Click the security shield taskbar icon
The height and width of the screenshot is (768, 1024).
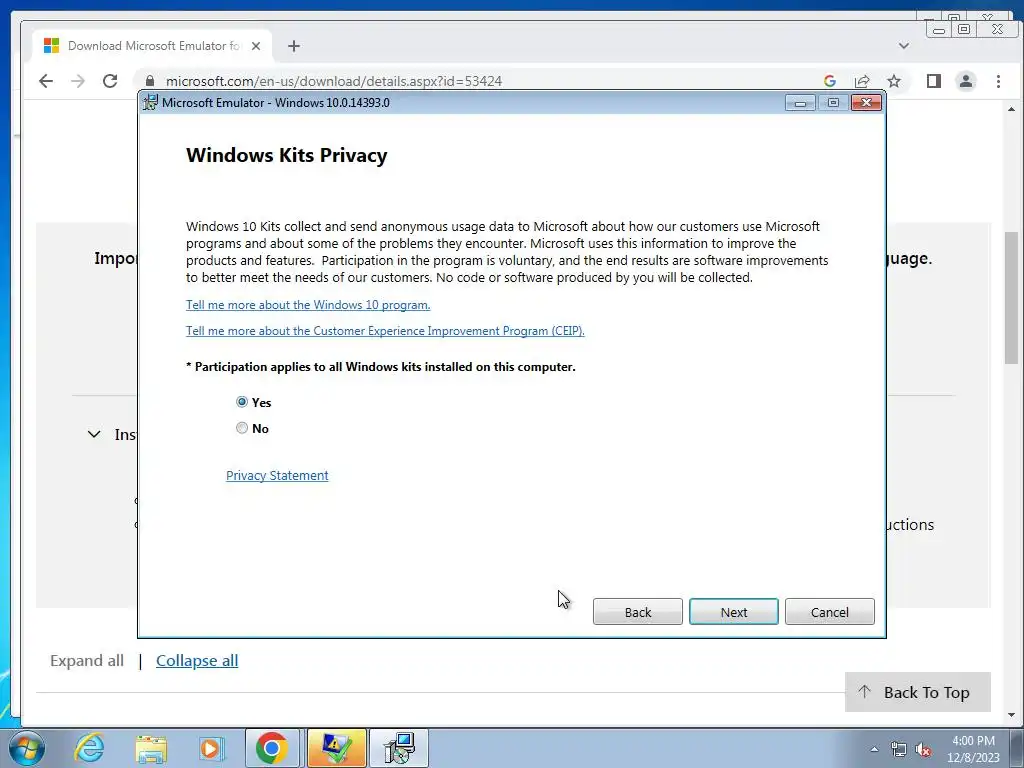[336, 748]
